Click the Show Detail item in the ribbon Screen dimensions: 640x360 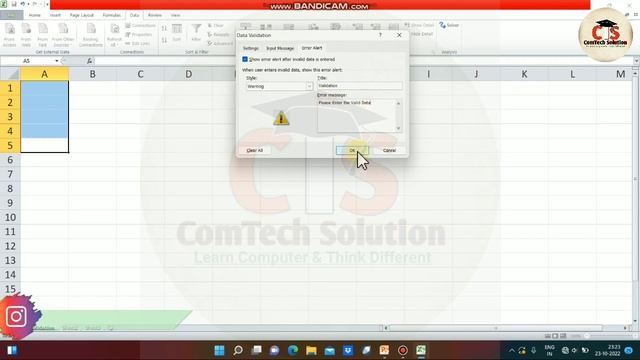click(419, 25)
